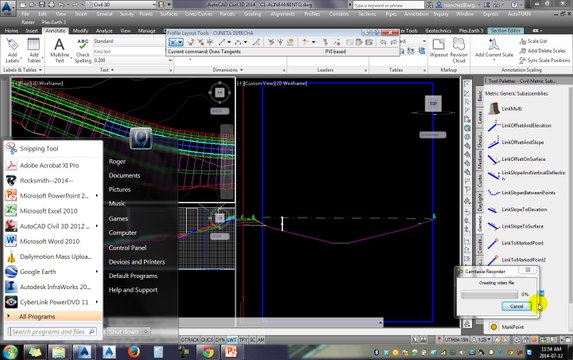The image size is (573, 360).
Task: Cancel the Camtasia Recorder video creation
Action: pyautogui.click(x=516, y=306)
